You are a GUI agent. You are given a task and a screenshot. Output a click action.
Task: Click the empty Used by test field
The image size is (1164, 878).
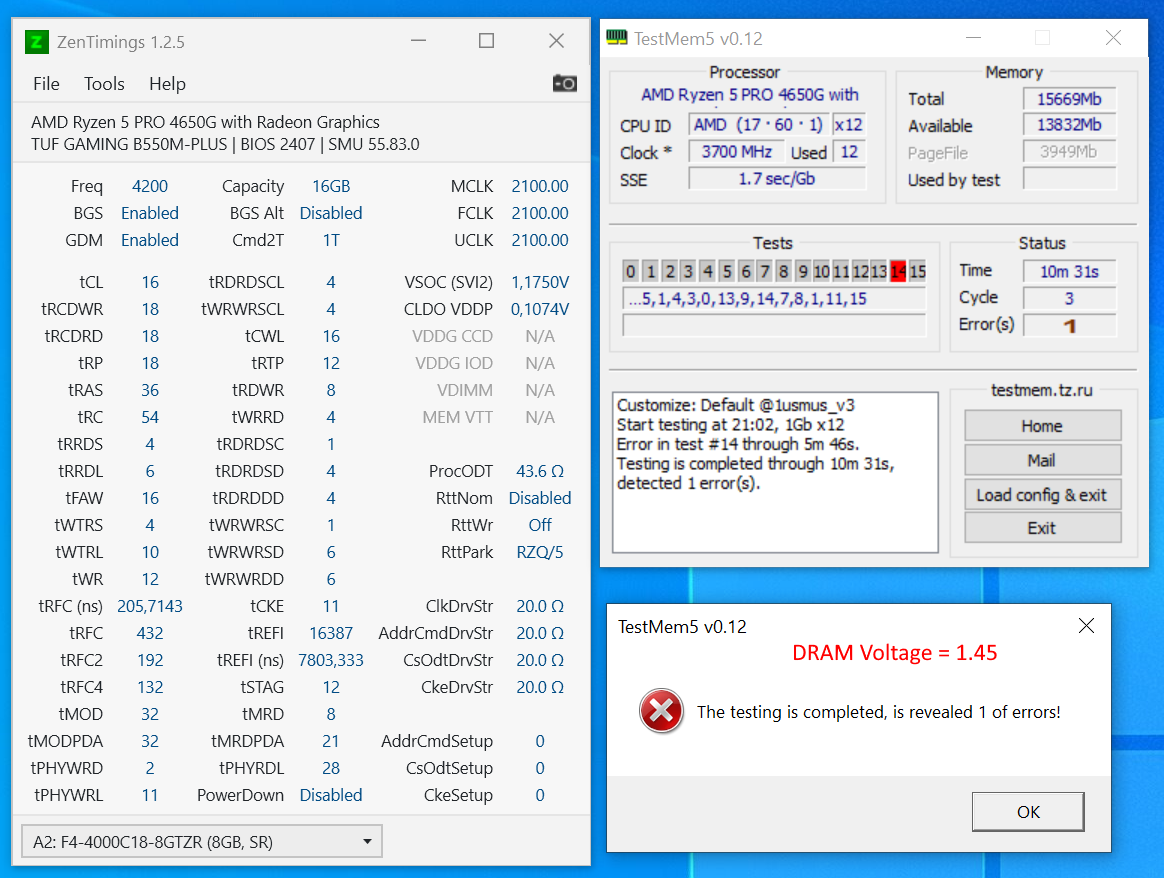click(x=1069, y=179)
